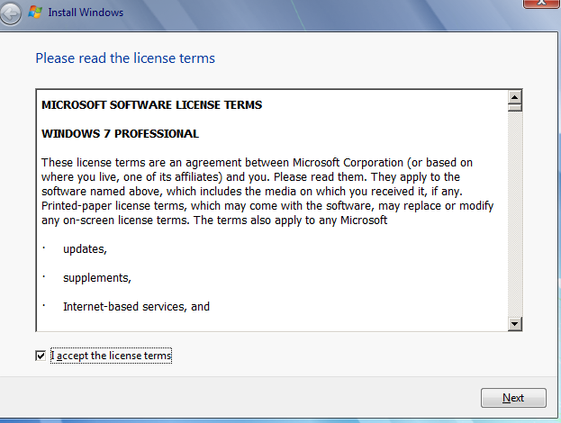Close the Install Windows dialog
Screen dimensions: 561x423
[541, 3]
